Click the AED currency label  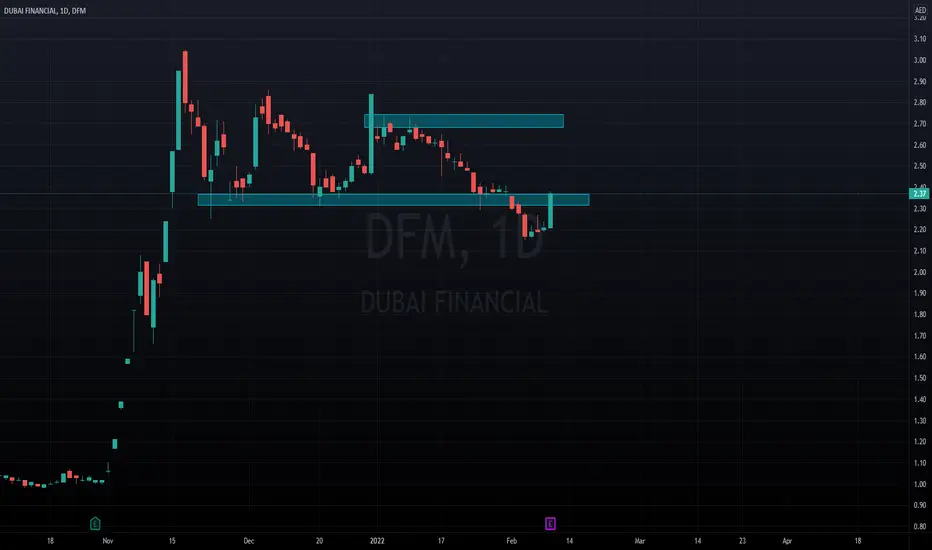tap(920, 10)
